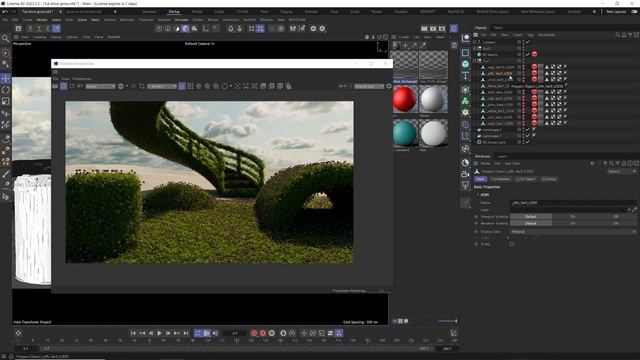Adjust material preview size slider

448,321
